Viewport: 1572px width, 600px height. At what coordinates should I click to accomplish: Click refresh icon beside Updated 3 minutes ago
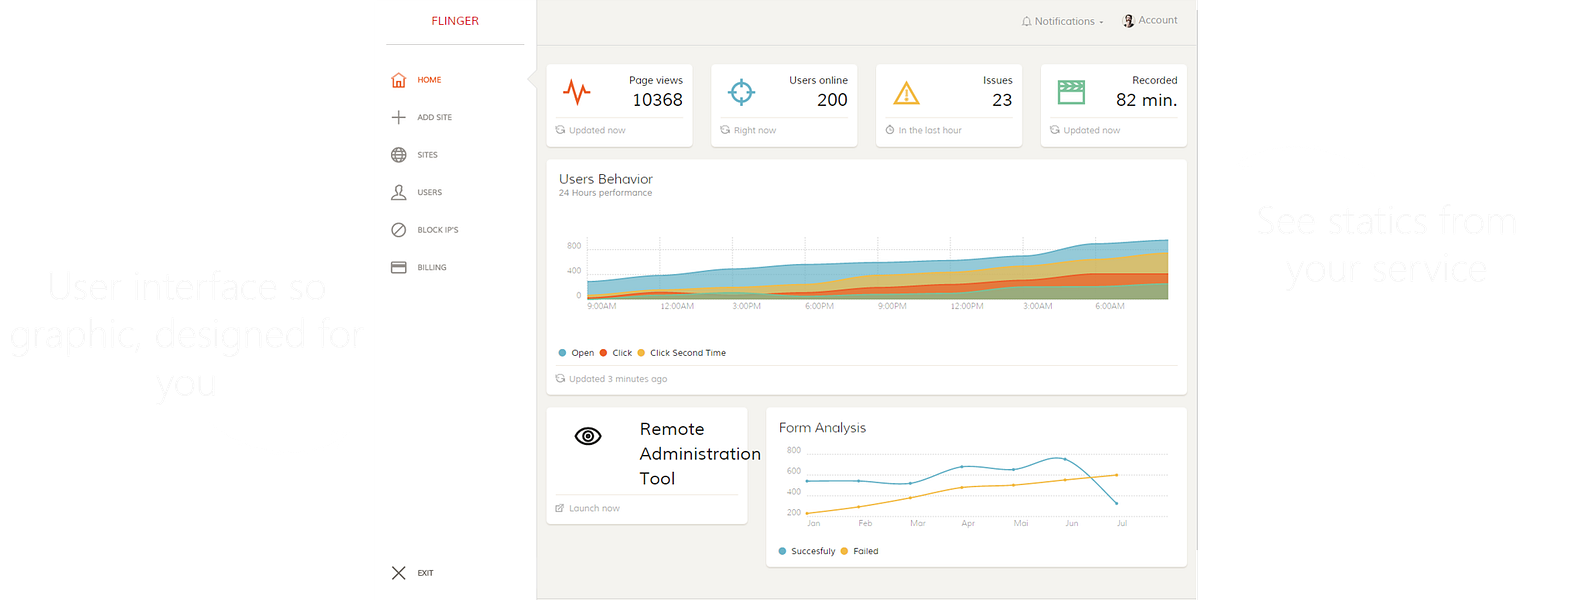tap(560, 379)
